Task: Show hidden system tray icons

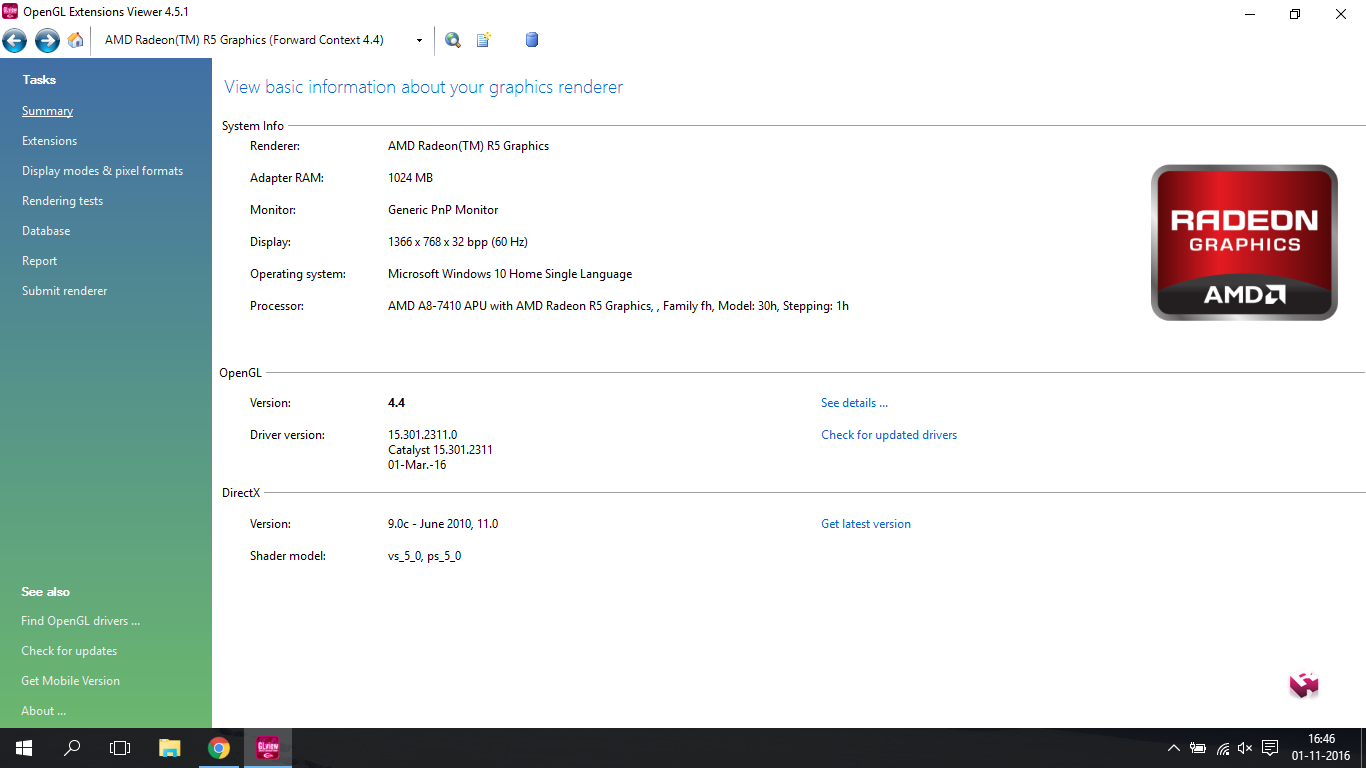Action: (x=1174, y=748)
